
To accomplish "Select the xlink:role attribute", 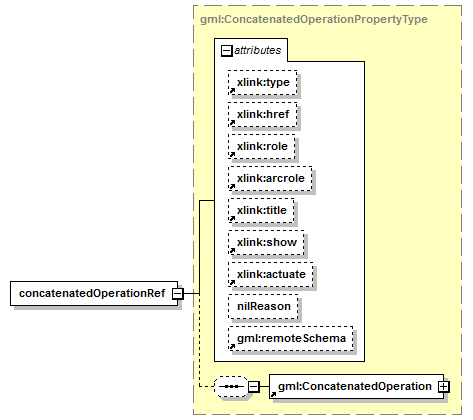I will tap(262, 146).
